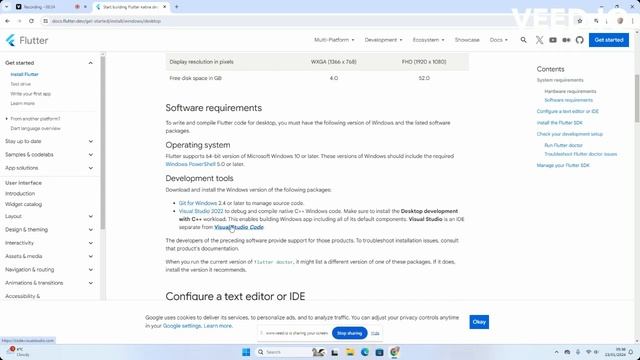Expand App solutions sidebar section

(91, 168)
